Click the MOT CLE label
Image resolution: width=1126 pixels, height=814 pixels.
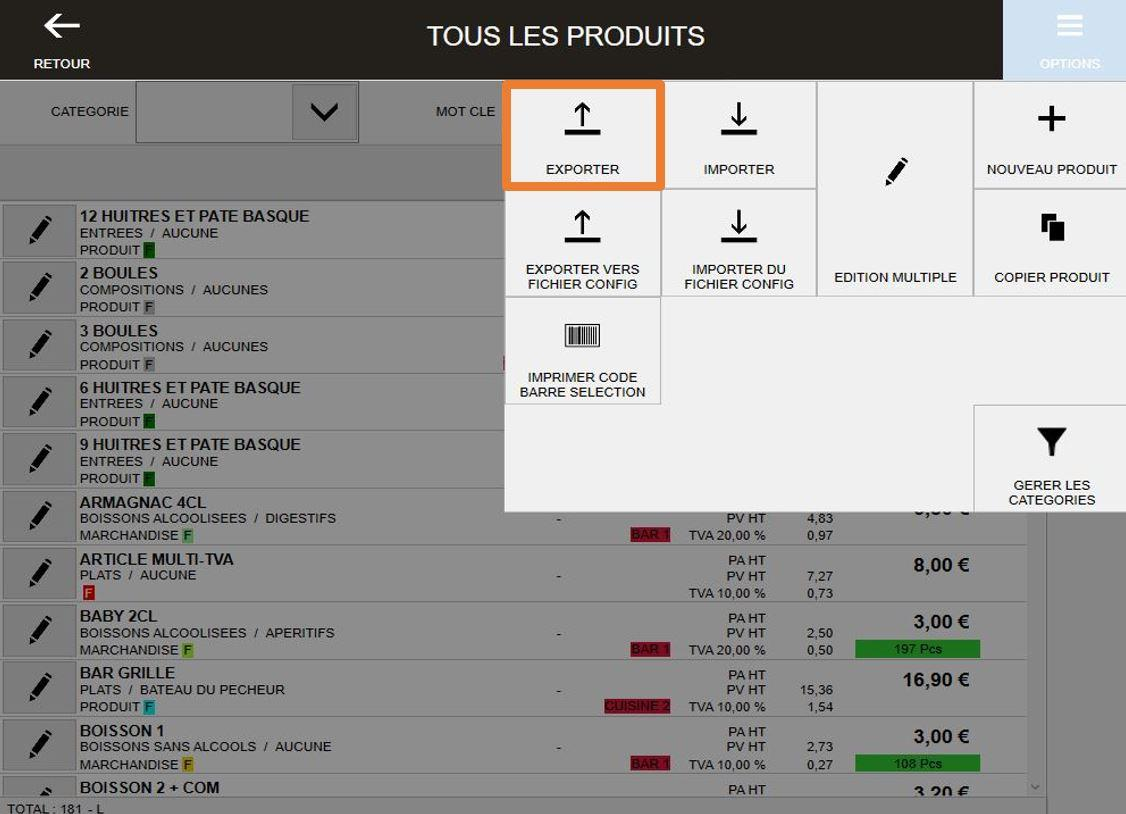(x=465, y=111)
